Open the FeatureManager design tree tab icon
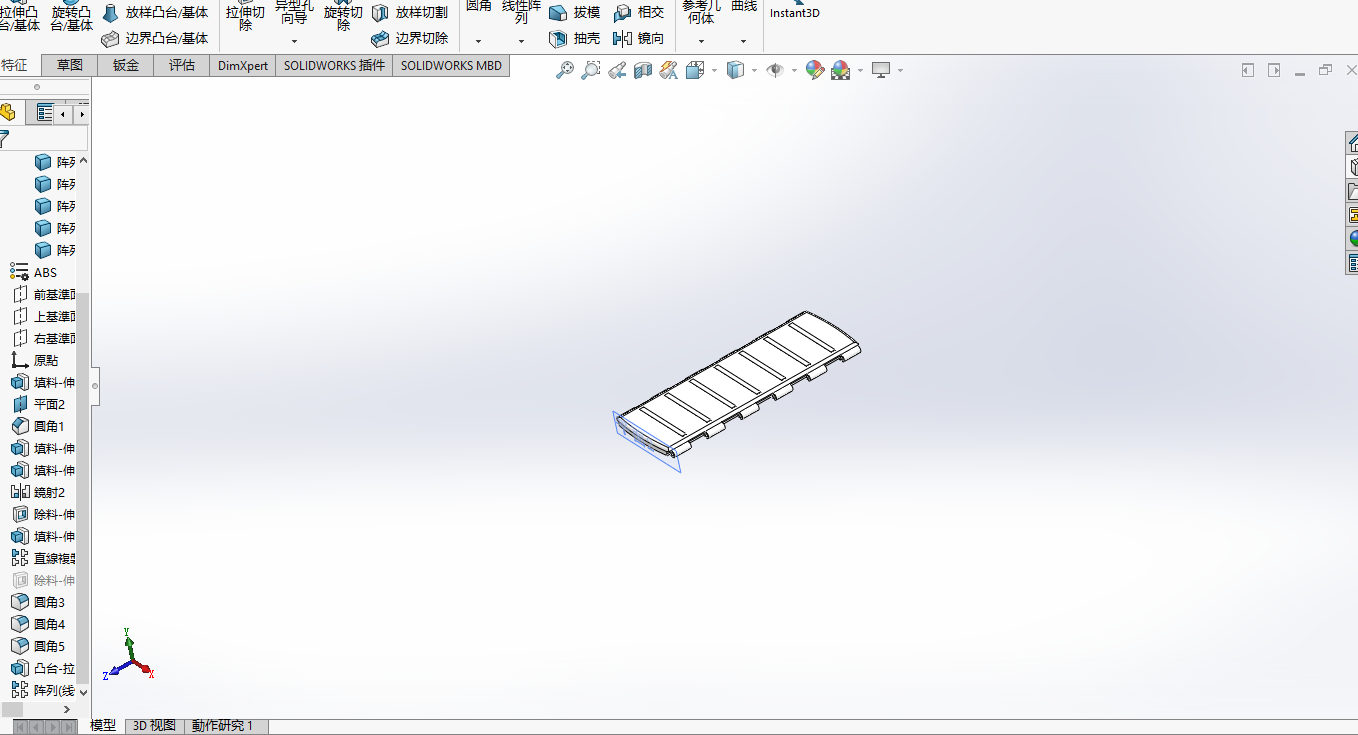This screenshot has height=735, width=1358. tap(7, 113)
